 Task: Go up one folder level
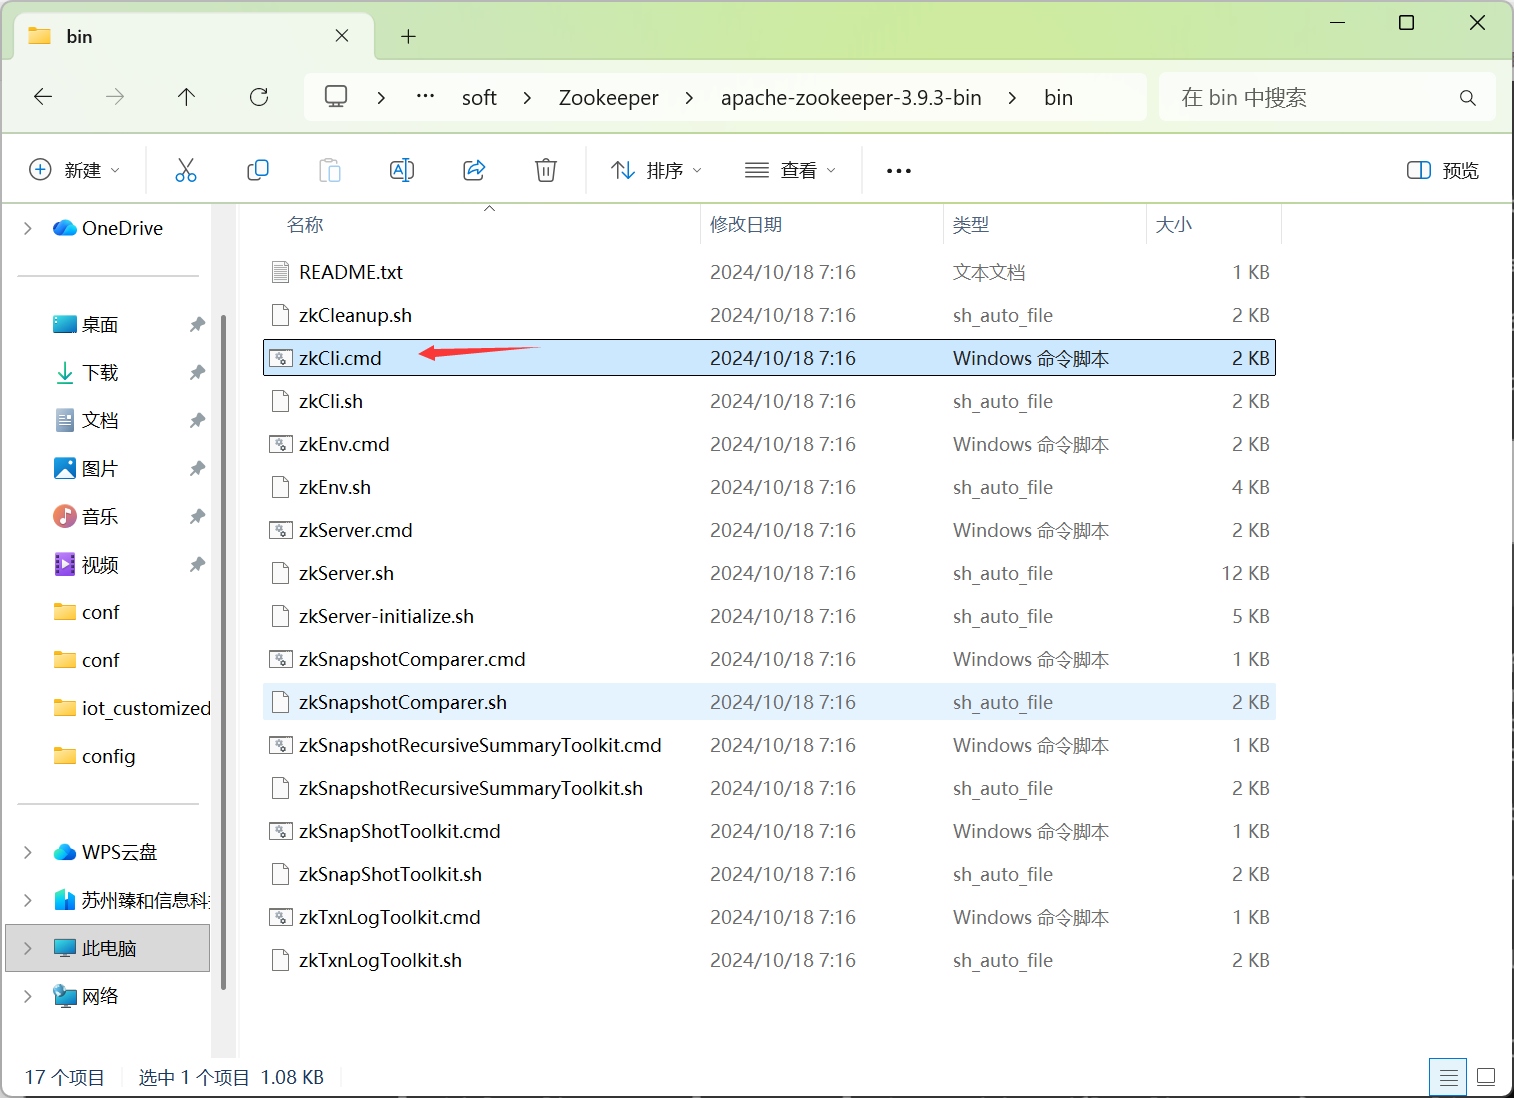(x=186, y=97)
